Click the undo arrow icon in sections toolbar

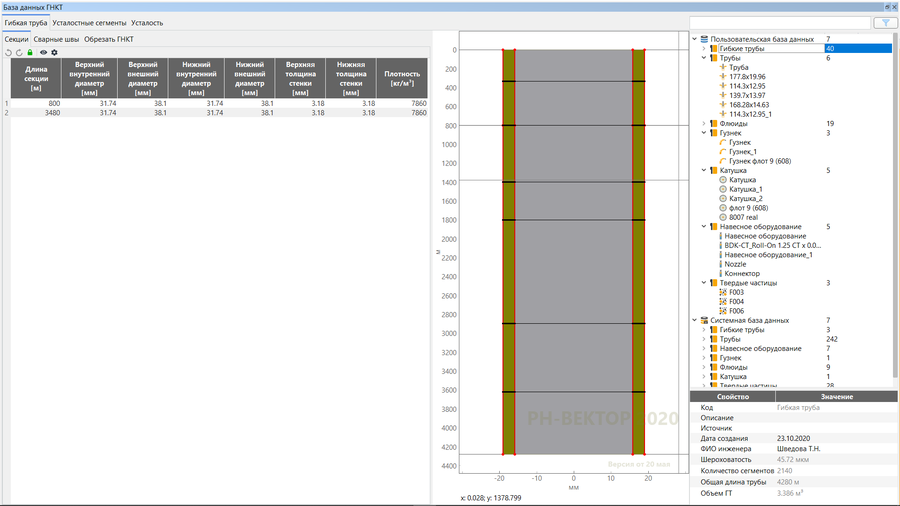8,52
